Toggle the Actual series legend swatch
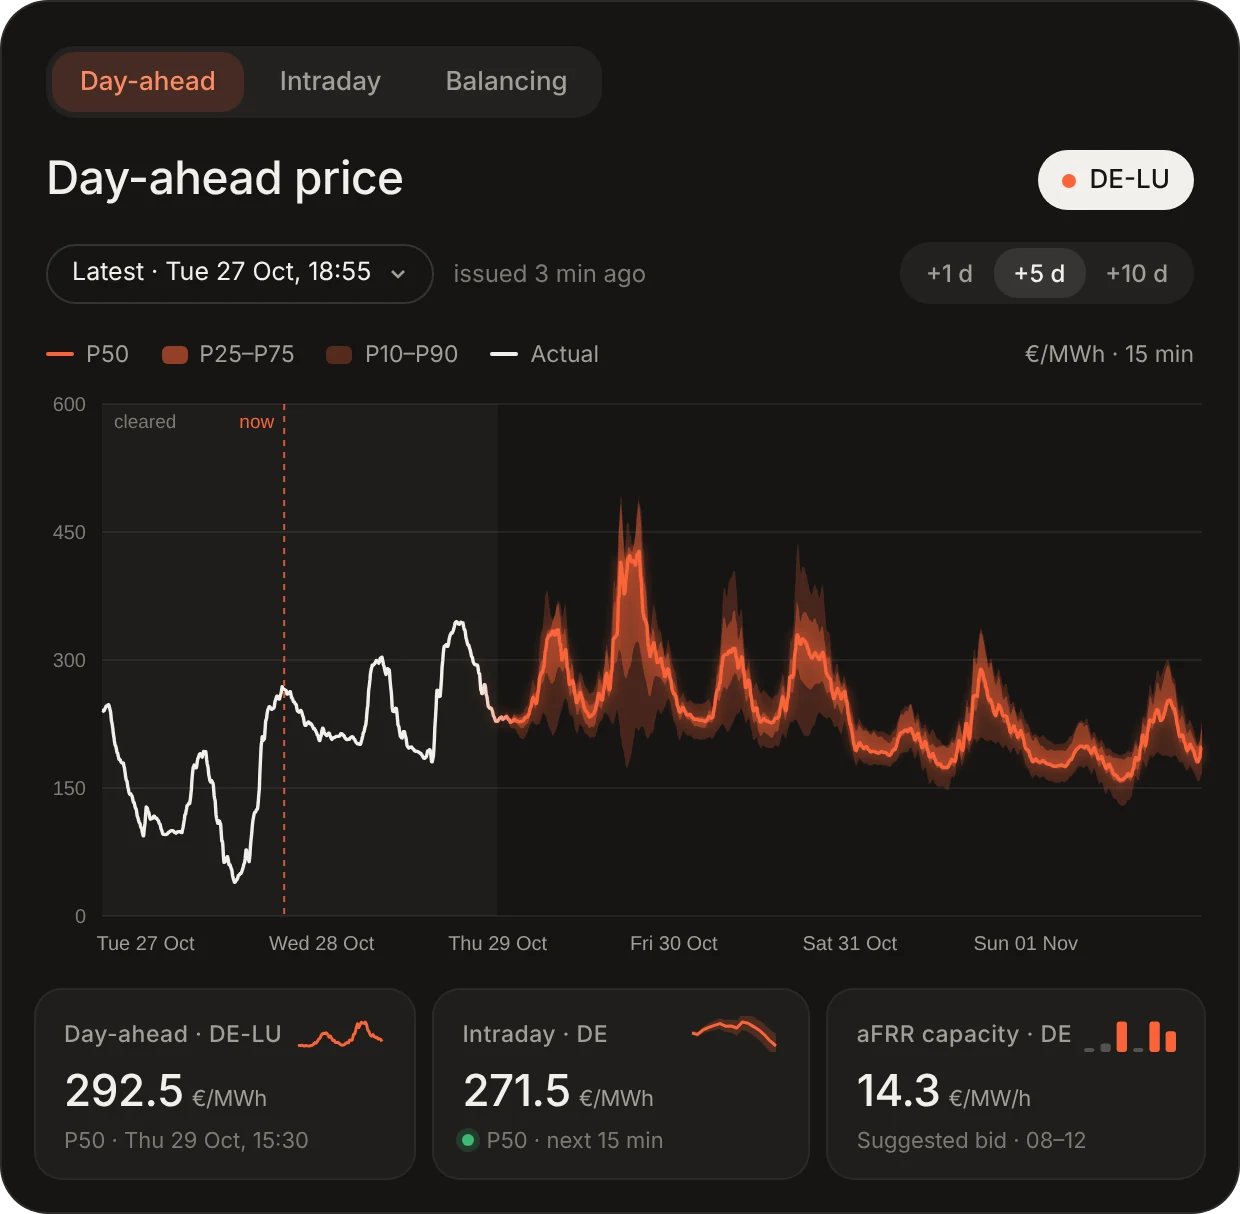This screenshot has height=1214, width=1240. click(x=504, y=354)
